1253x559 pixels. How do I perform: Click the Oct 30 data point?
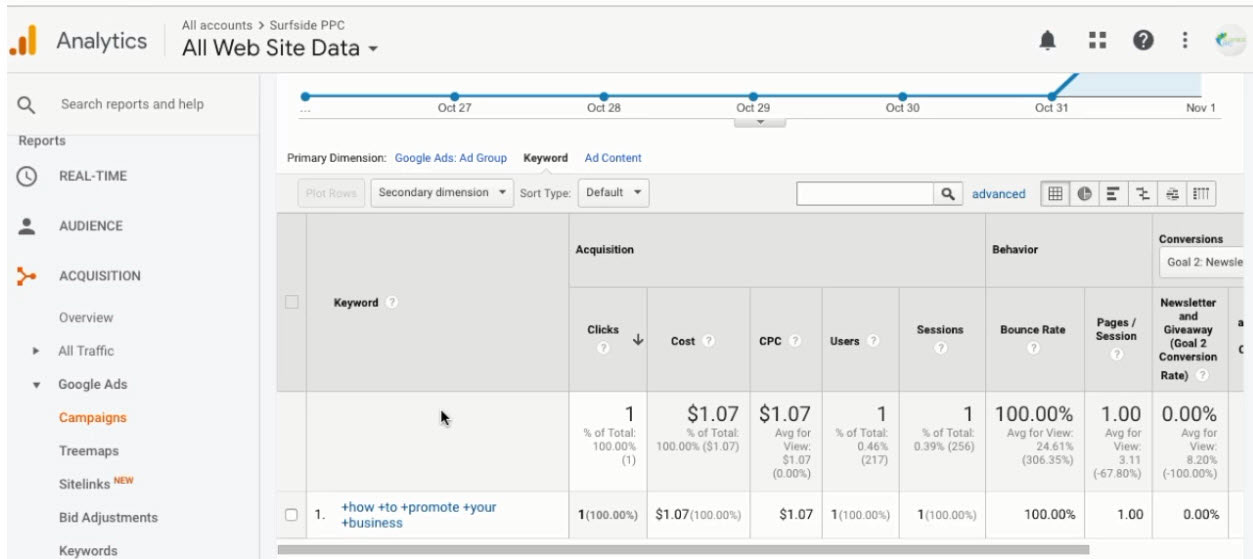[x=902, y=96]
